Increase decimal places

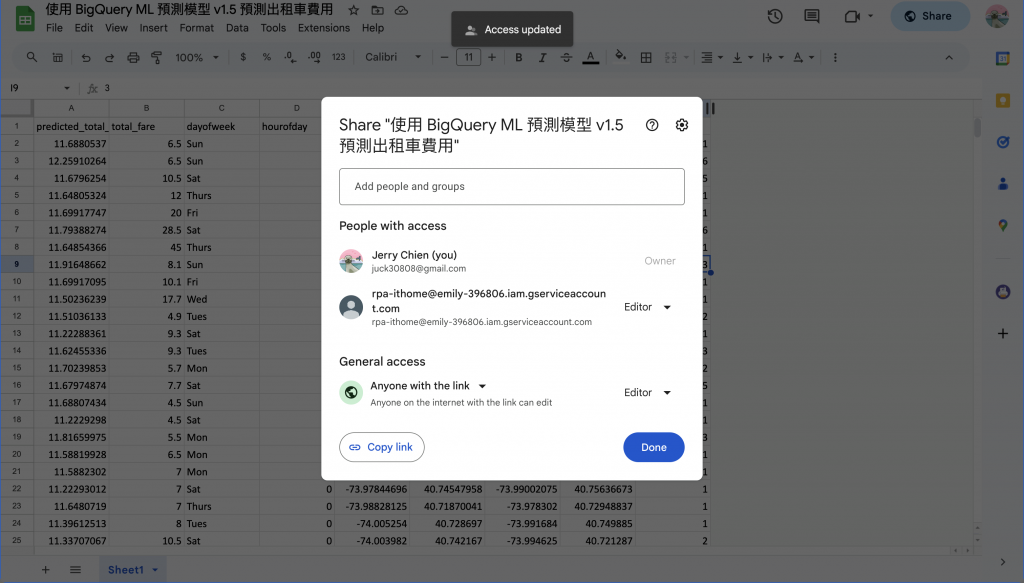click(x=314, y=57)
